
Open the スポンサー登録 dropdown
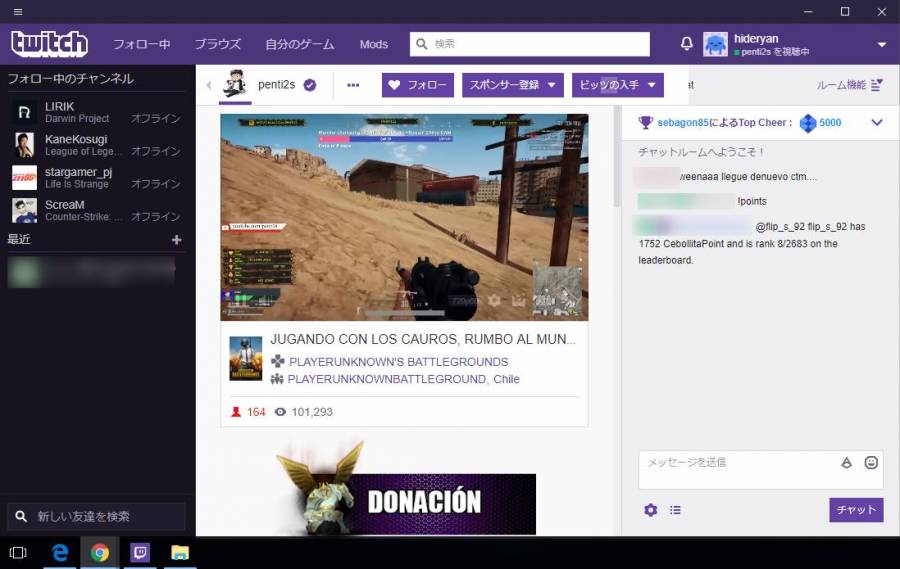[x=513, y=85]
